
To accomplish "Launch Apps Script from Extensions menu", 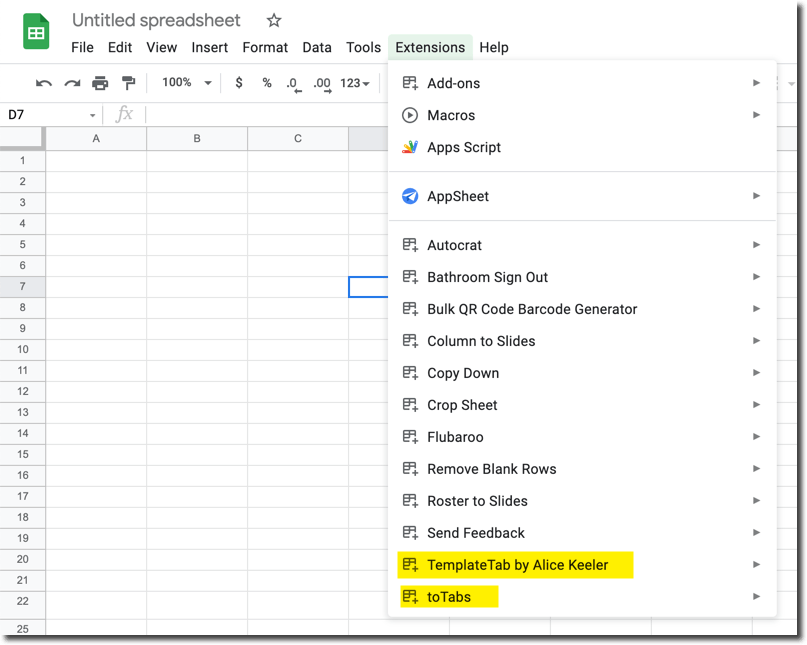I will pos(463,147).
